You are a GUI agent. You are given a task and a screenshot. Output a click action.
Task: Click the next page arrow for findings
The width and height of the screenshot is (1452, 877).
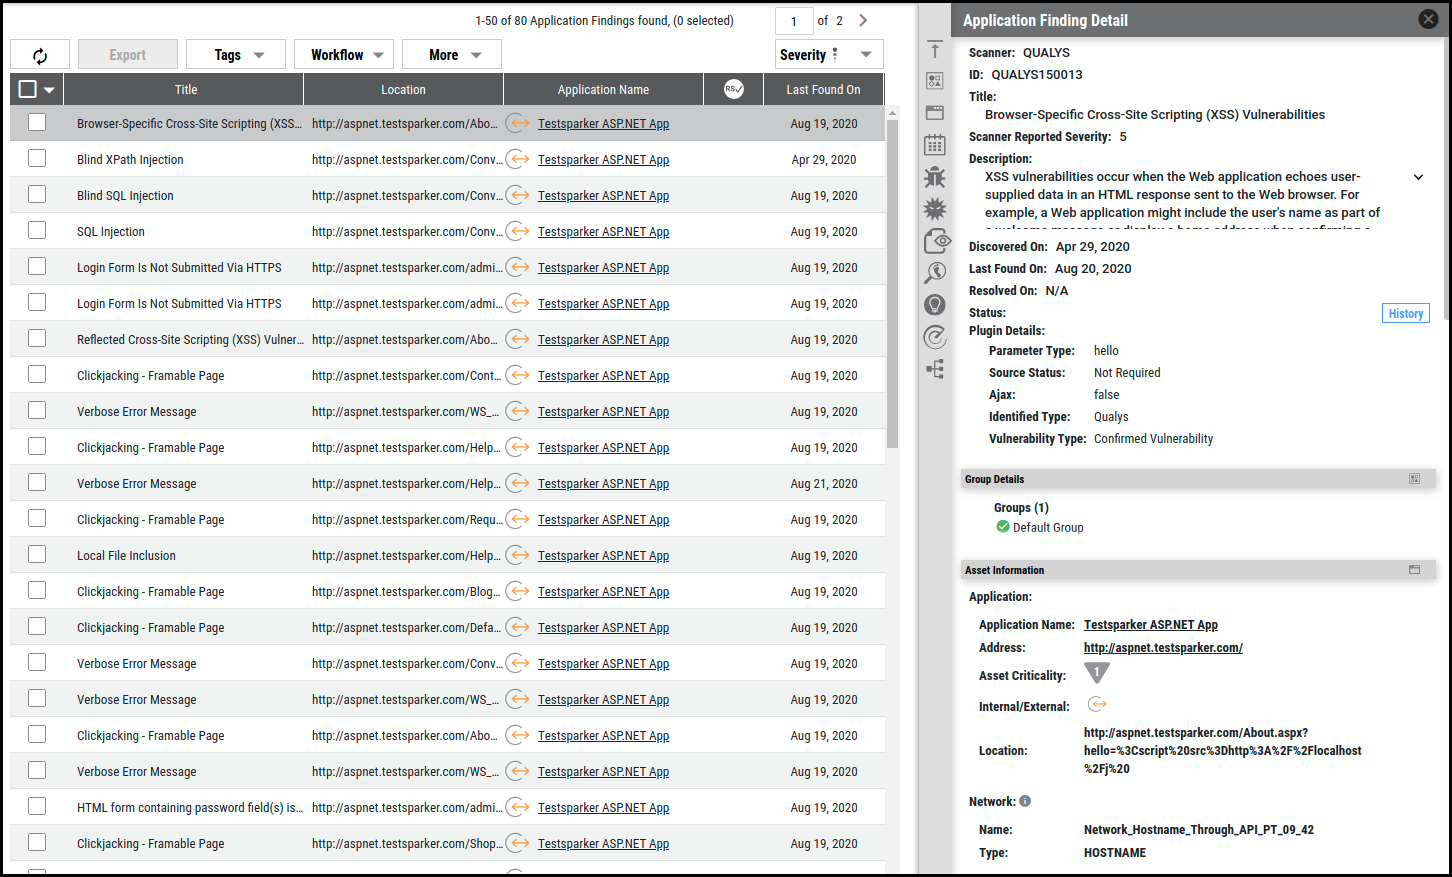point(862,20)
